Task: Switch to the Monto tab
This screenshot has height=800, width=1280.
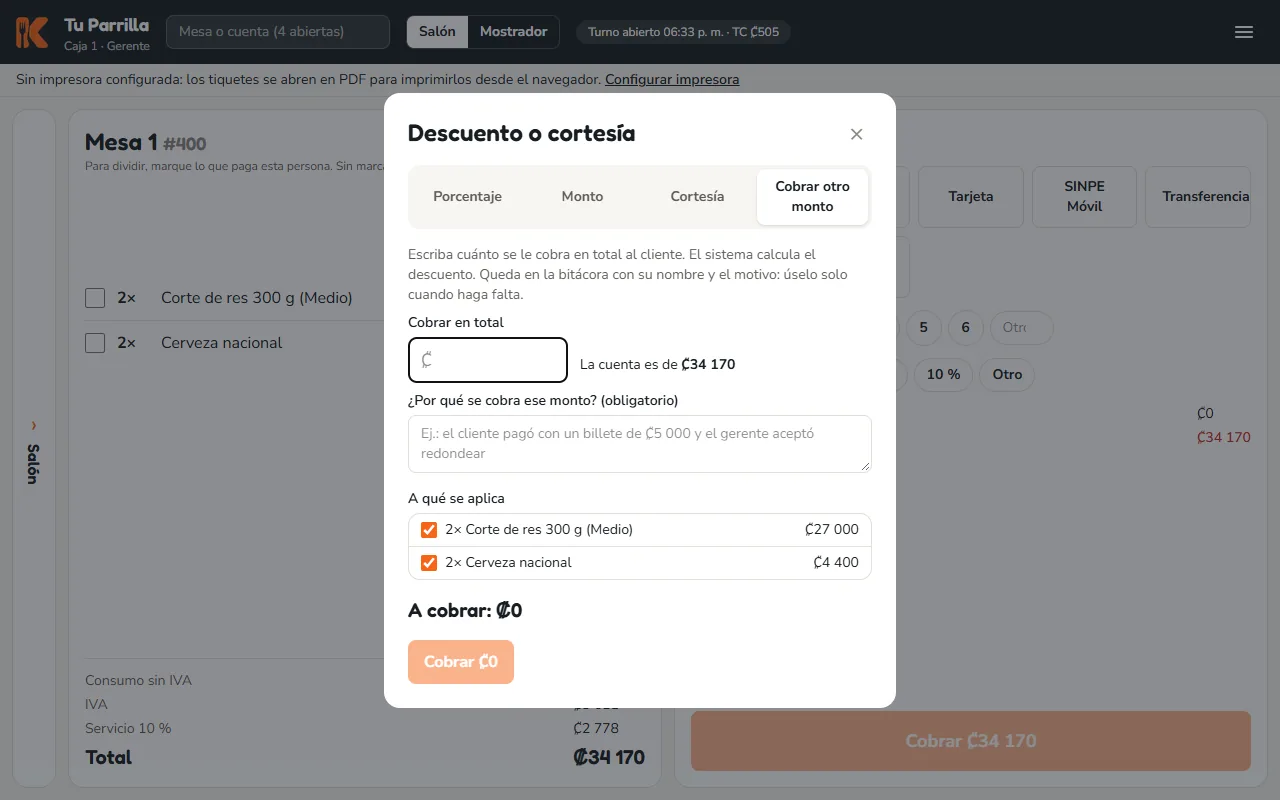Action: pos(582,196)
